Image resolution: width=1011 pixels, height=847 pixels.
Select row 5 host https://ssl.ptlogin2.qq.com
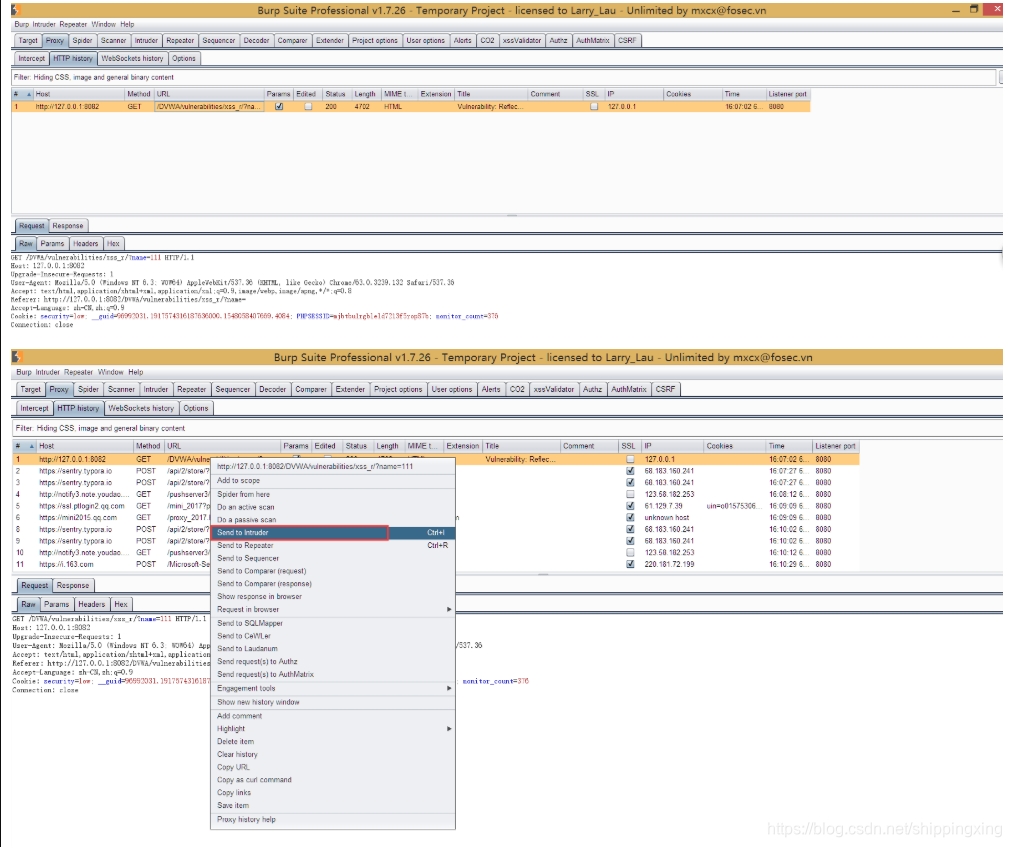click(82, 506)
